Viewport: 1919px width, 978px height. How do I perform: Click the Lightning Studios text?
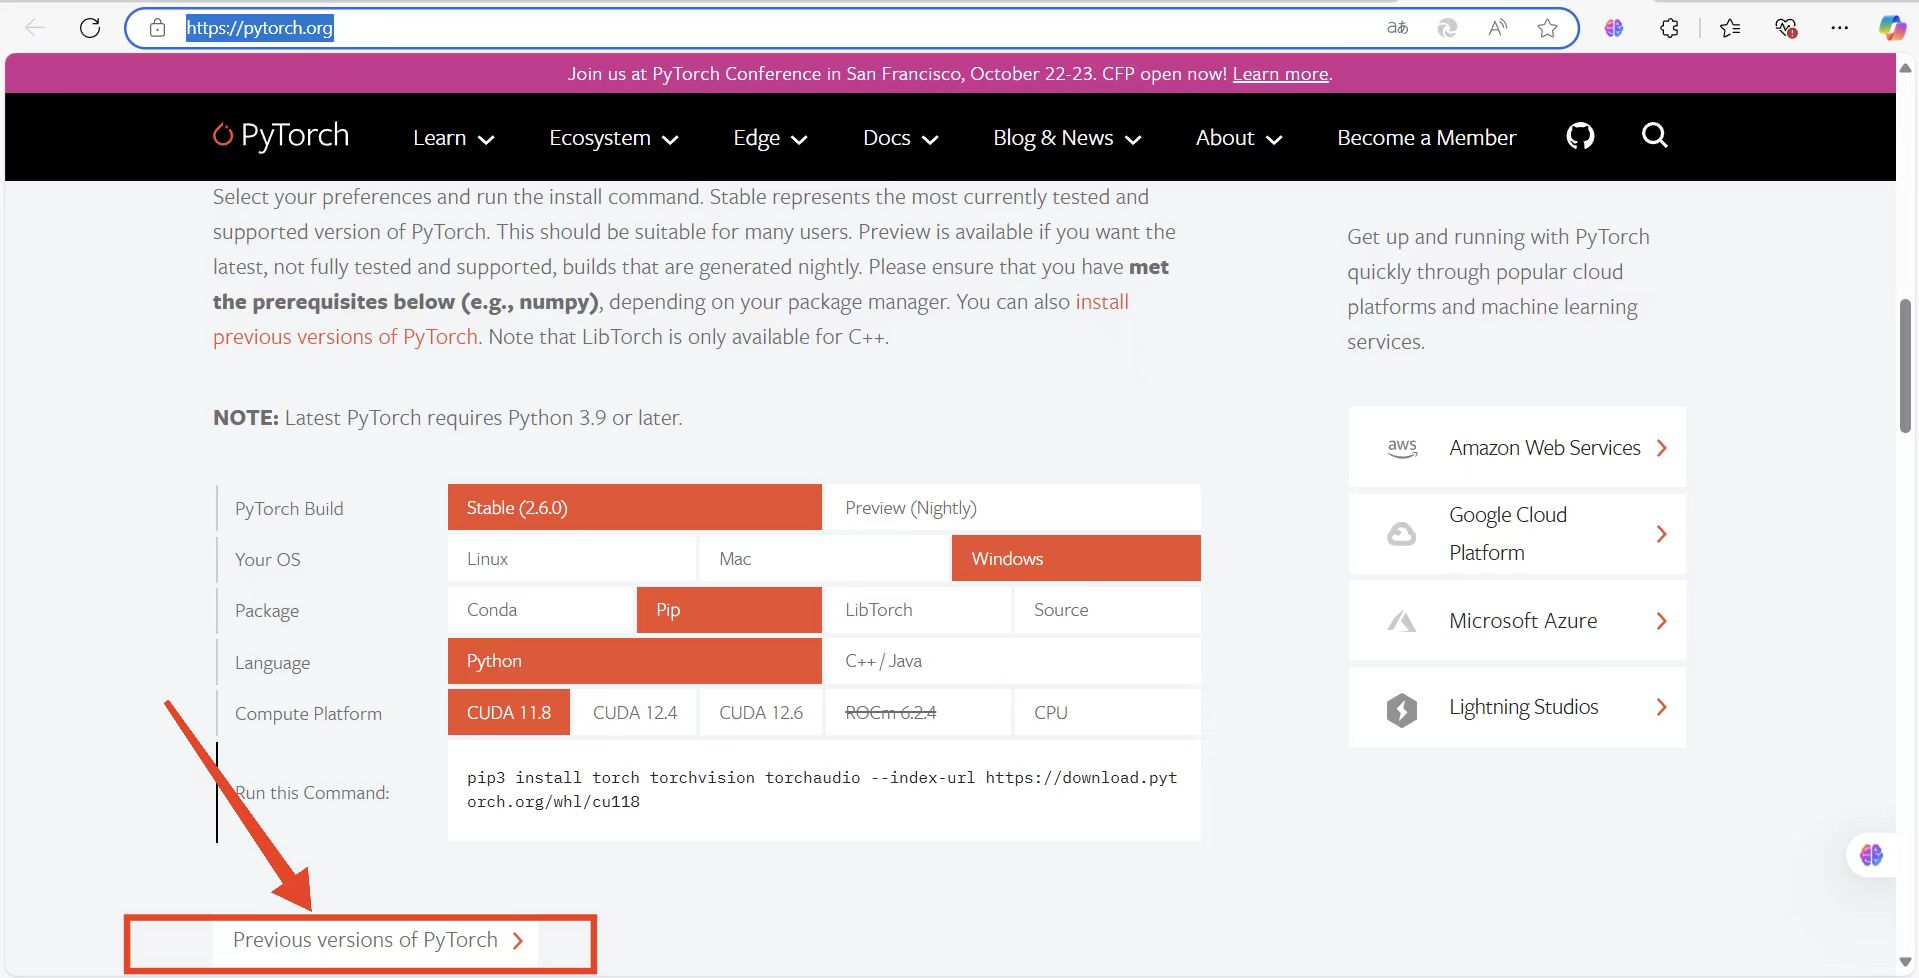tap(1524, 707)
